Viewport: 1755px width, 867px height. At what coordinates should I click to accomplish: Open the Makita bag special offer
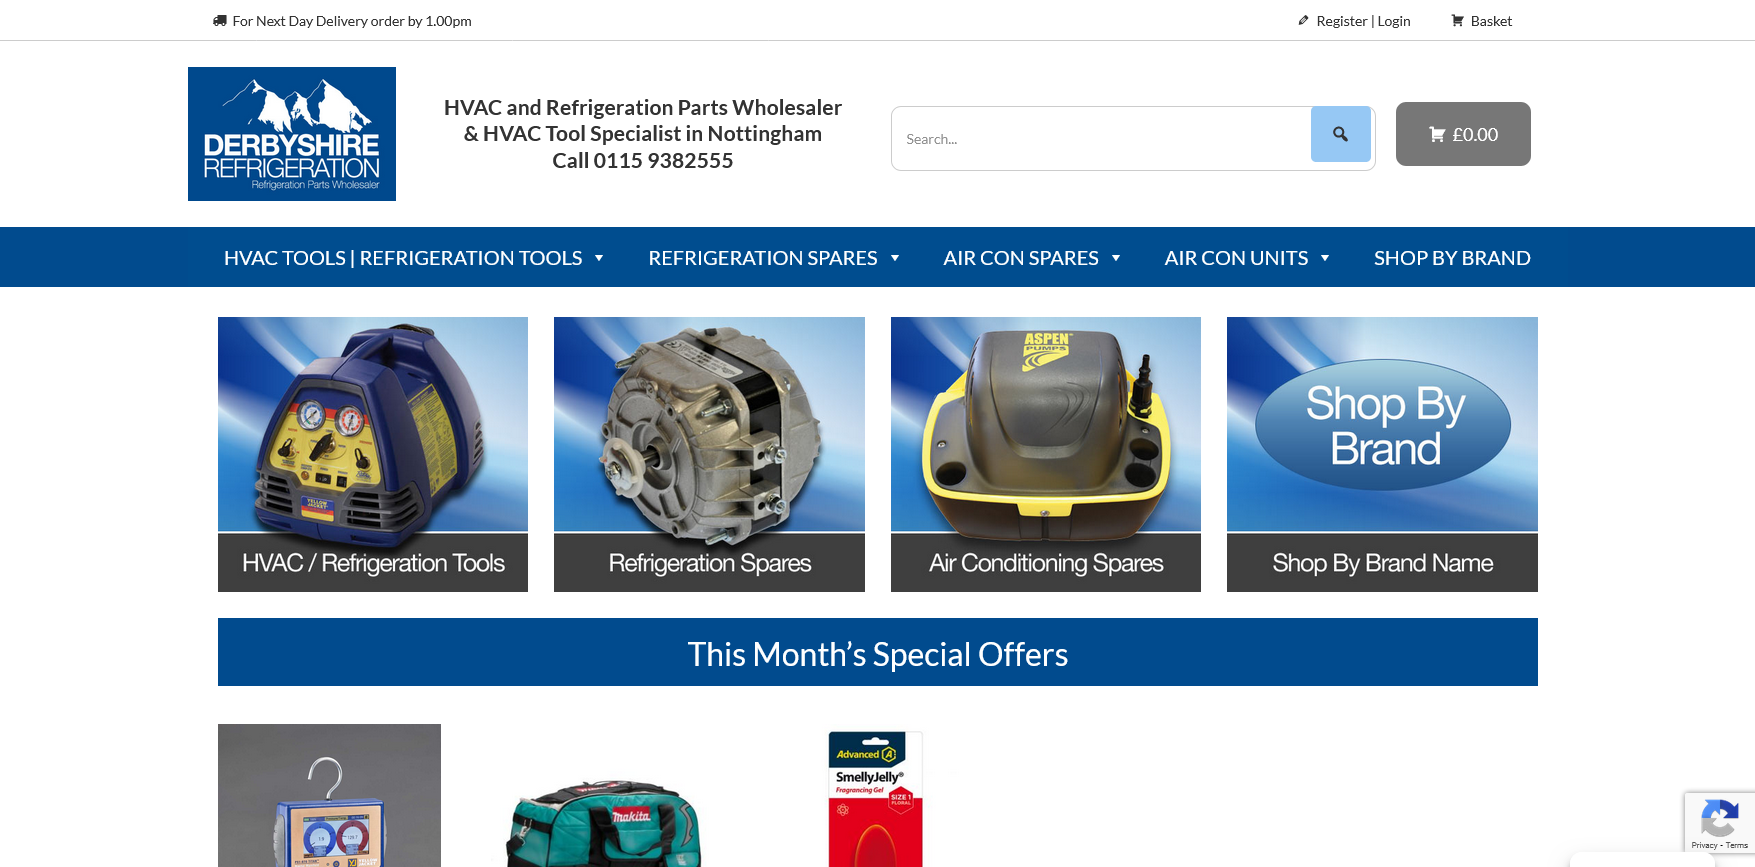click(605, 818)
